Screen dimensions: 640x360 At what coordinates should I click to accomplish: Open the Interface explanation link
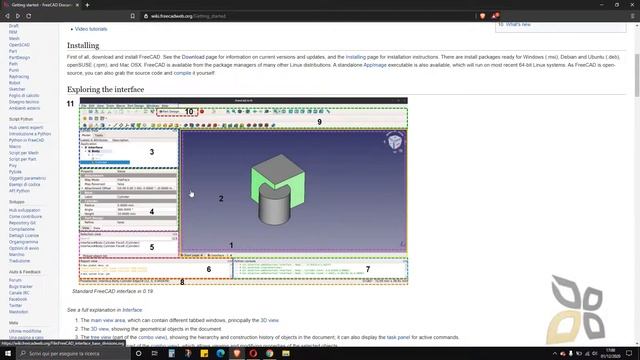[x=132, y=310]
